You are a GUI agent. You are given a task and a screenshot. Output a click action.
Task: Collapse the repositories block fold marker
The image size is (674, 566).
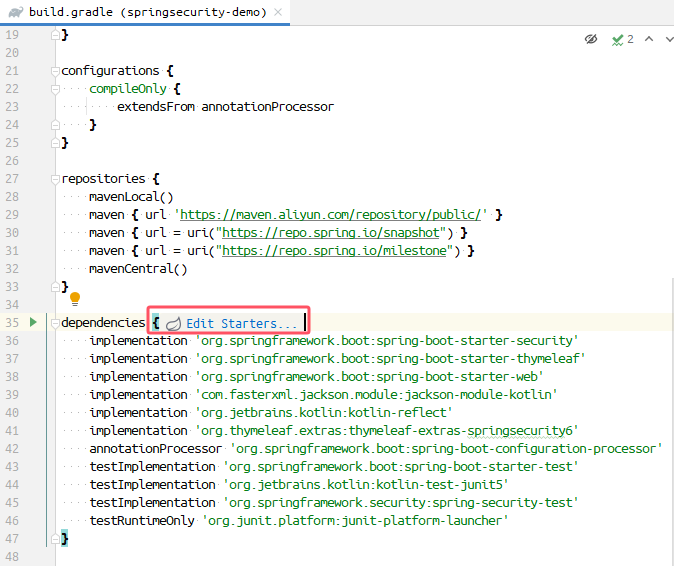(x=55, y=179)
